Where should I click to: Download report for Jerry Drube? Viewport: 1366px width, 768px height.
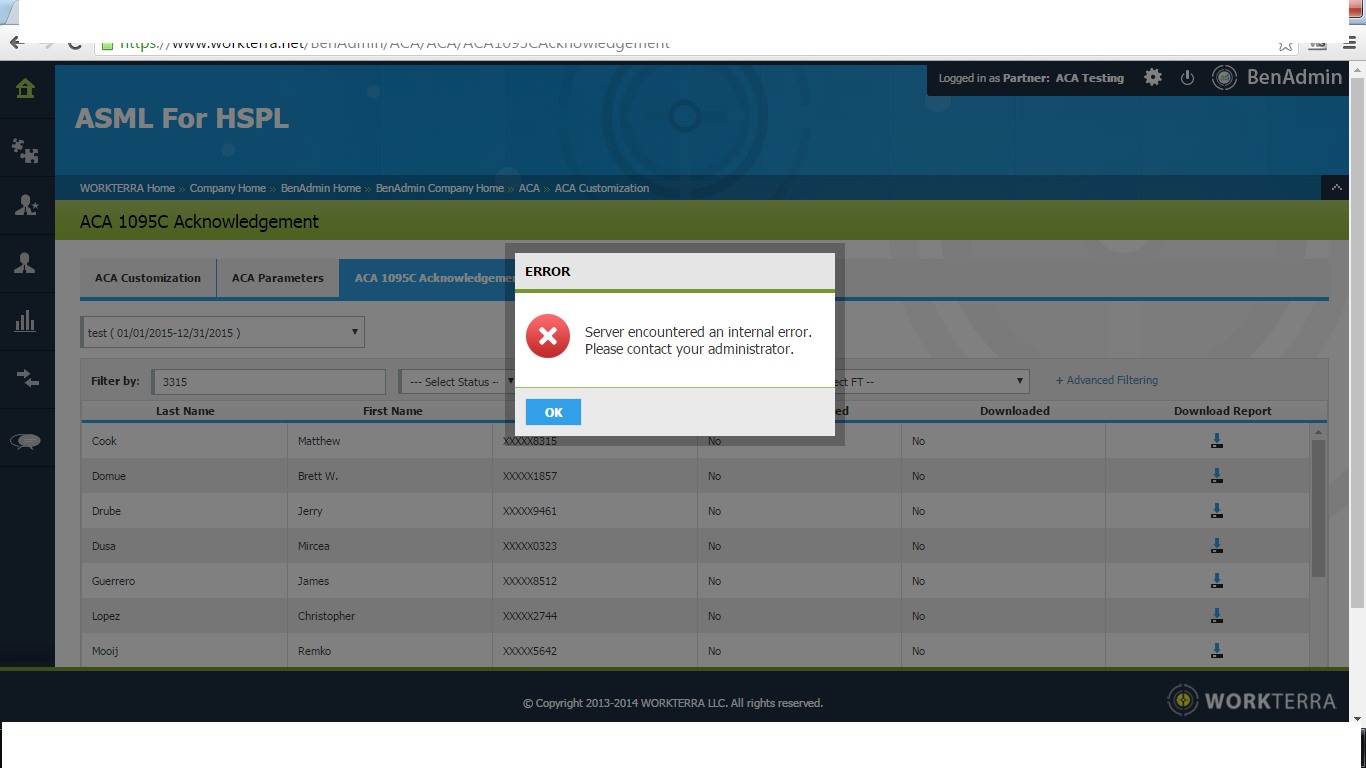click(x=1217, y=511)
